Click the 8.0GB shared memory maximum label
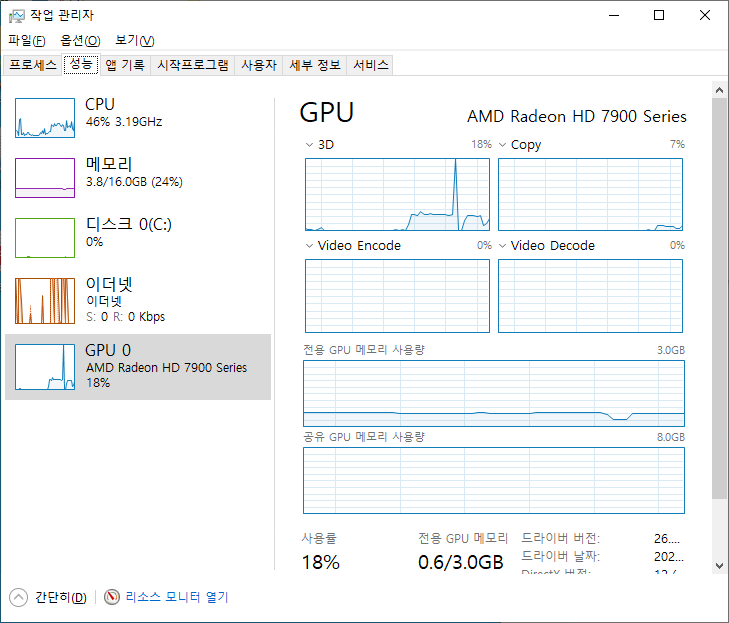Image resolution: width=729 pixels, height=623 pixels. [671, 437]
